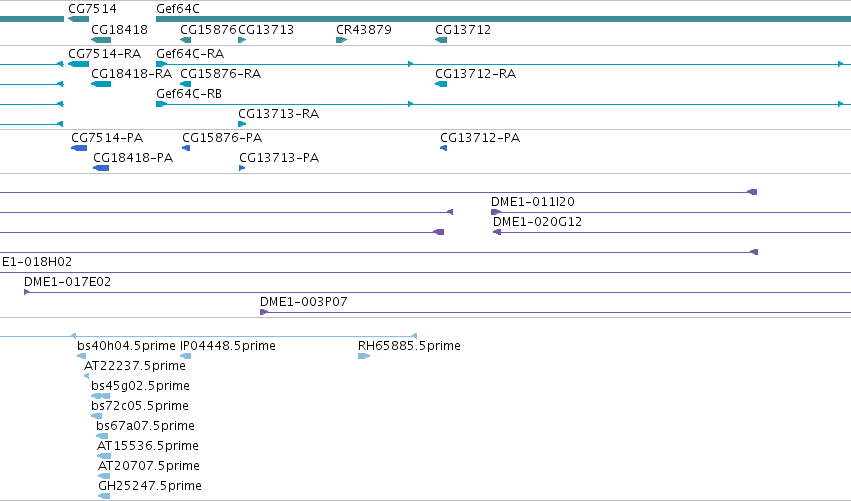Select the CG13713 gene label
This screenshot has height=501, width=851.
tap(266, 29)
